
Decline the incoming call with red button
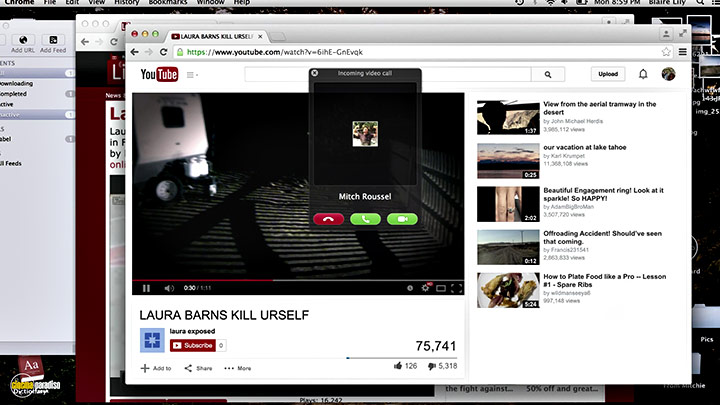point(328,219)
